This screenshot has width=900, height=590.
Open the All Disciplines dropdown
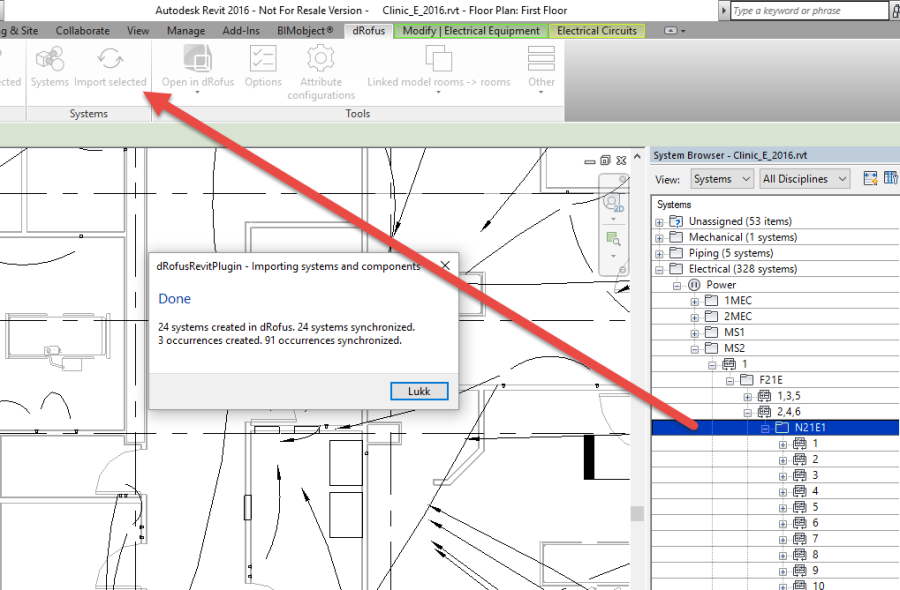tap(804, 177)
